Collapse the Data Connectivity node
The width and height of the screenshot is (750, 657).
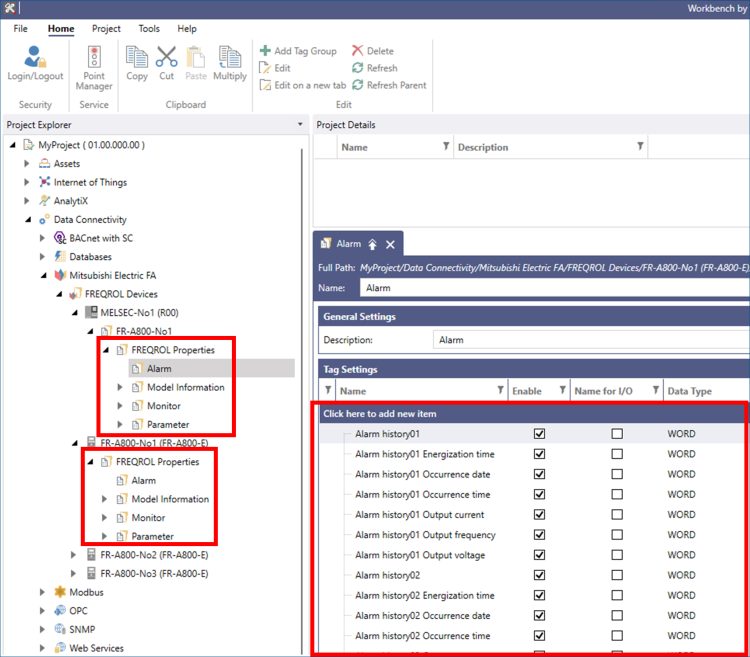coord(28,219)
